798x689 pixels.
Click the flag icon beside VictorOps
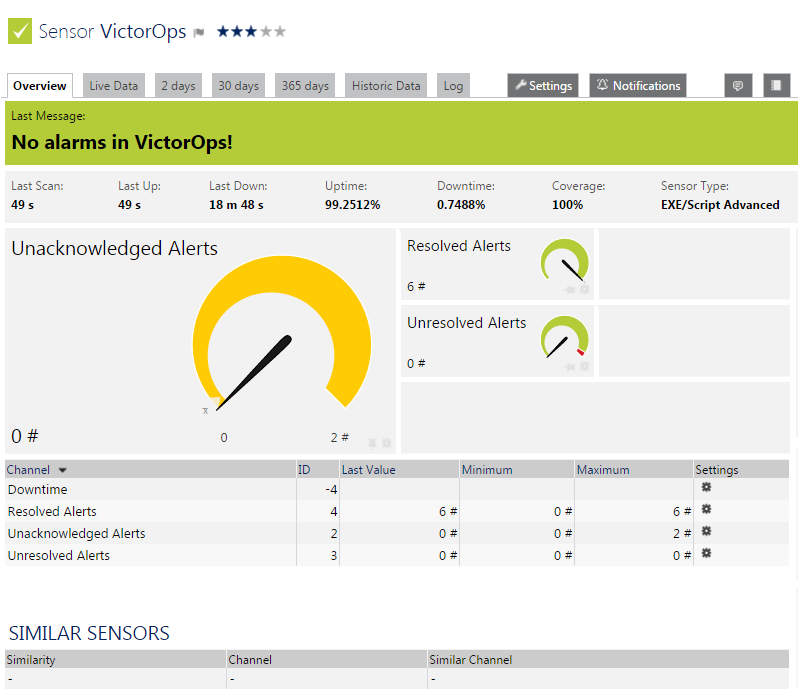(199, 33)
